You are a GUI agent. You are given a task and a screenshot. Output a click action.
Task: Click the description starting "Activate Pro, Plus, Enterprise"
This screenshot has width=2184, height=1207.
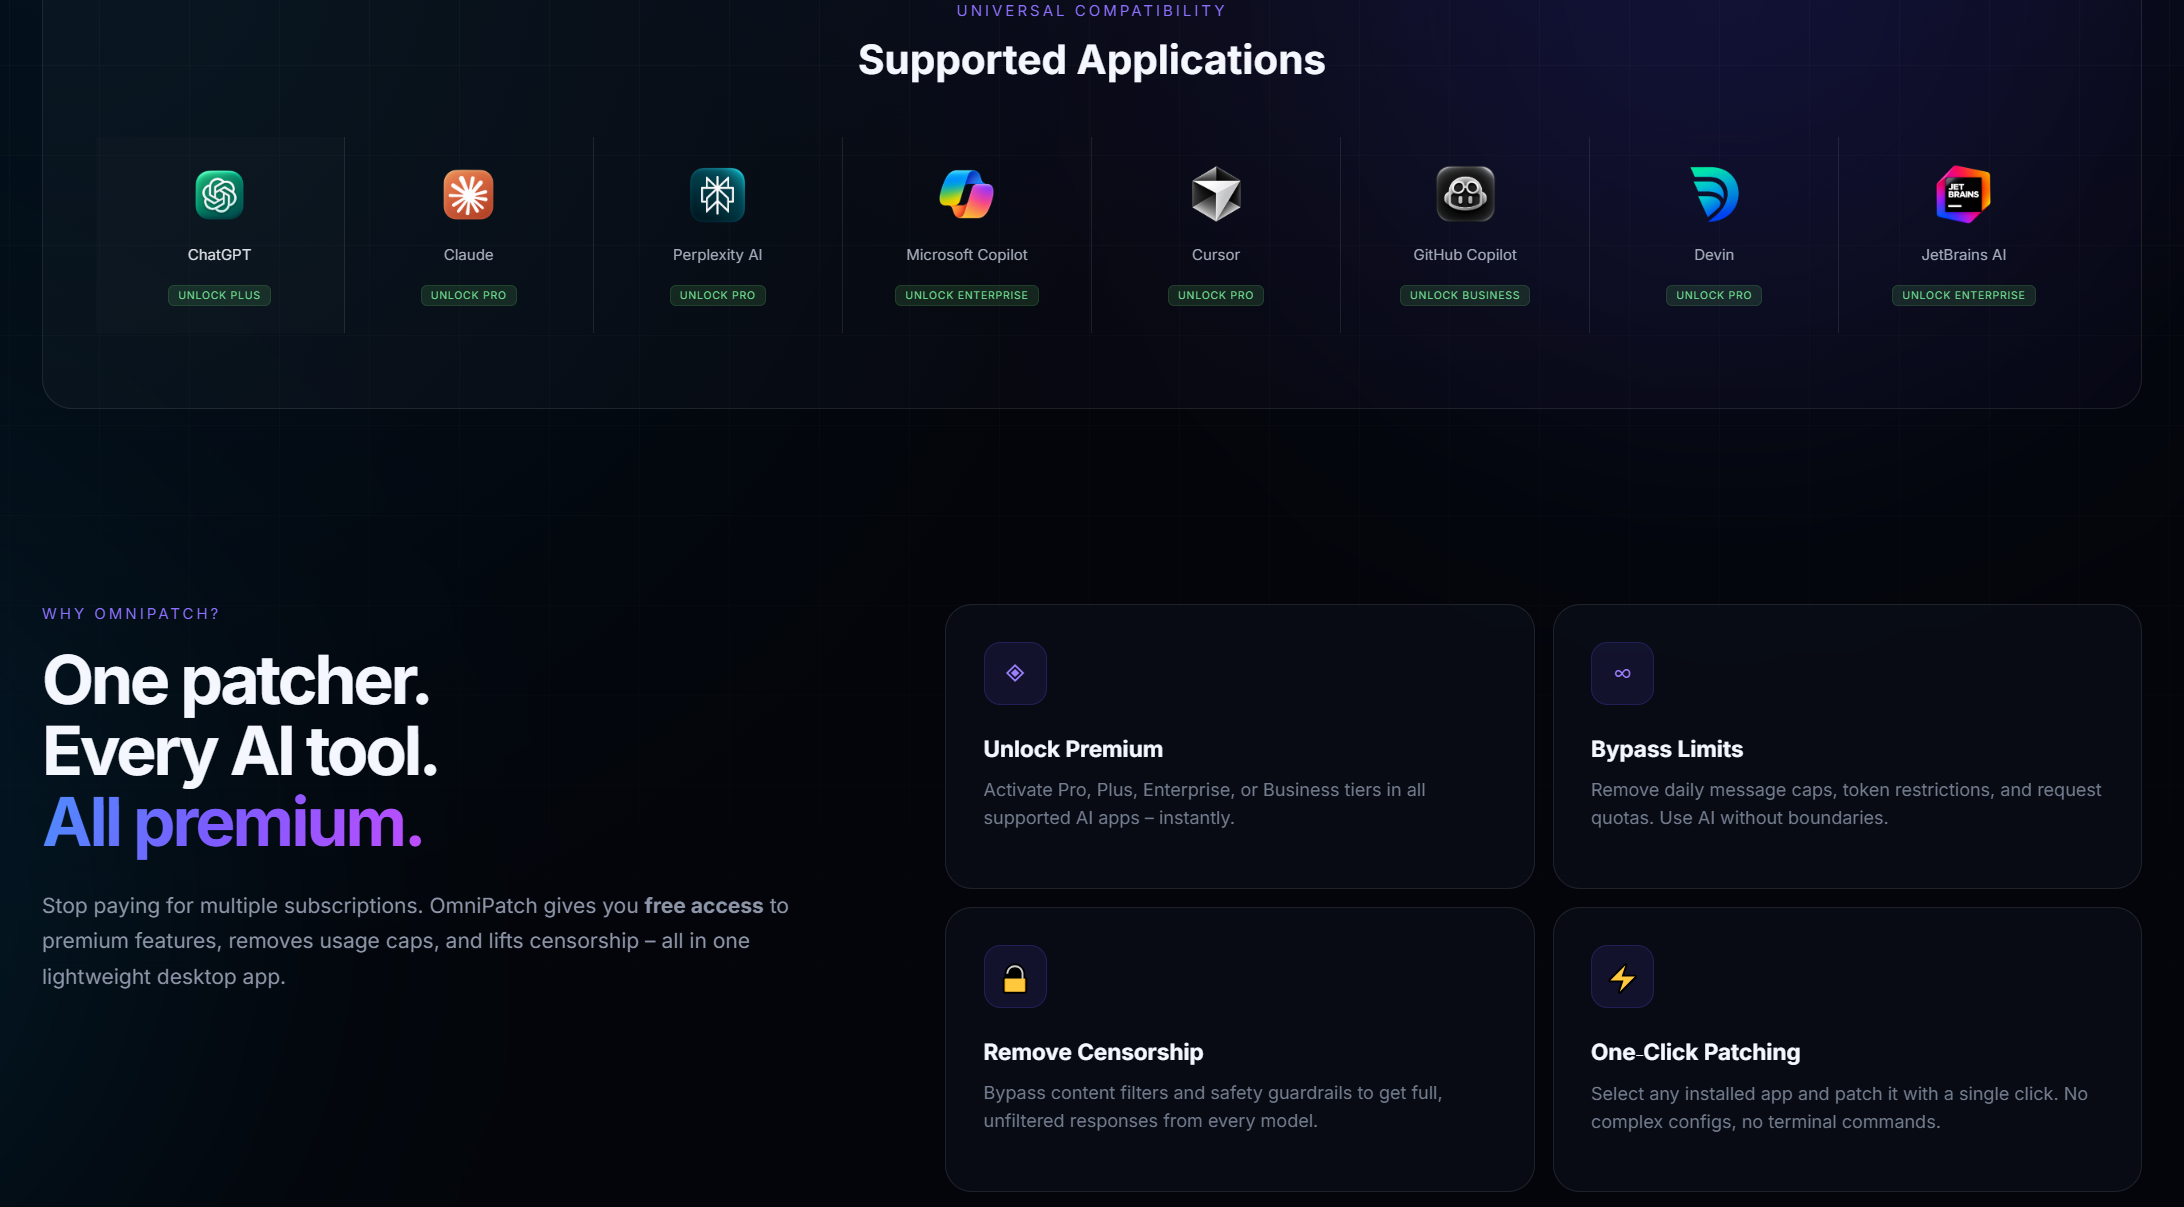pos(1204,804)
